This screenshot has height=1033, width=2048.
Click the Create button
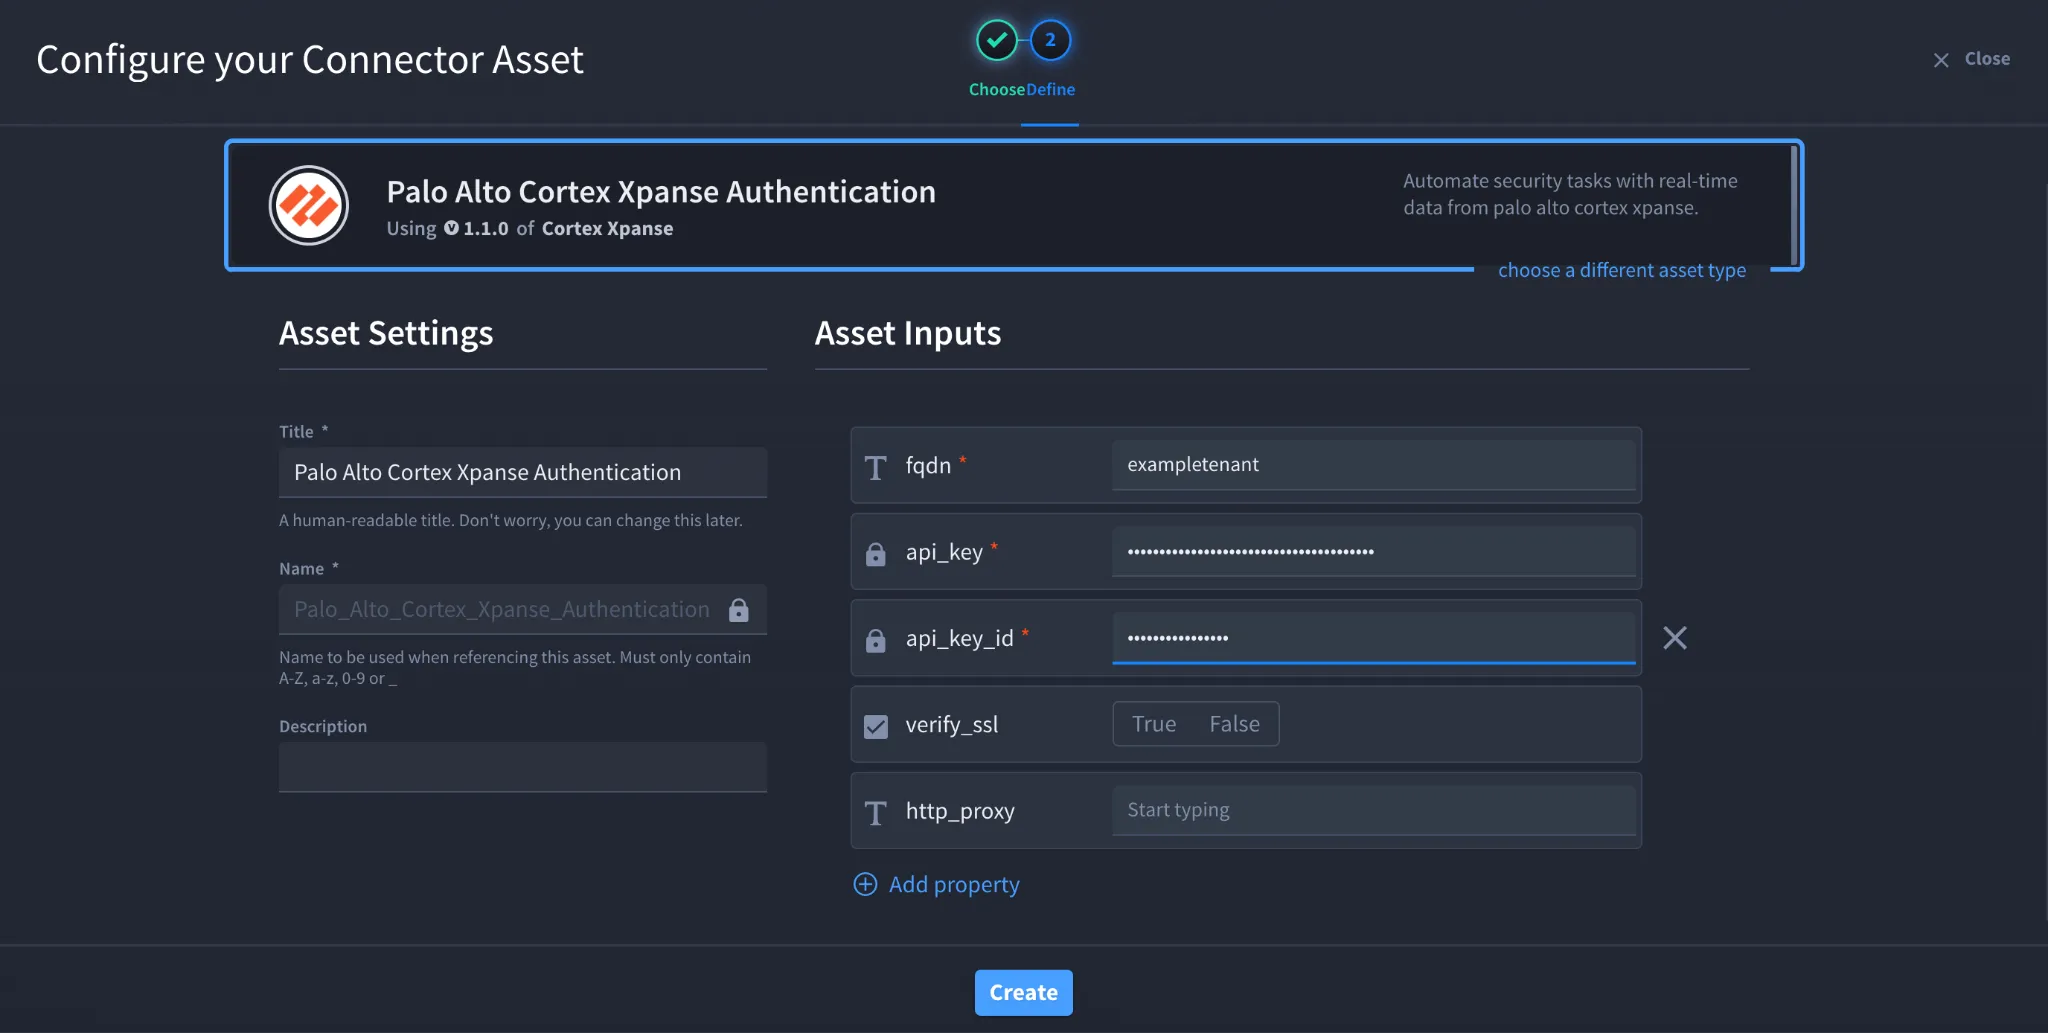tap(1024, 992)
